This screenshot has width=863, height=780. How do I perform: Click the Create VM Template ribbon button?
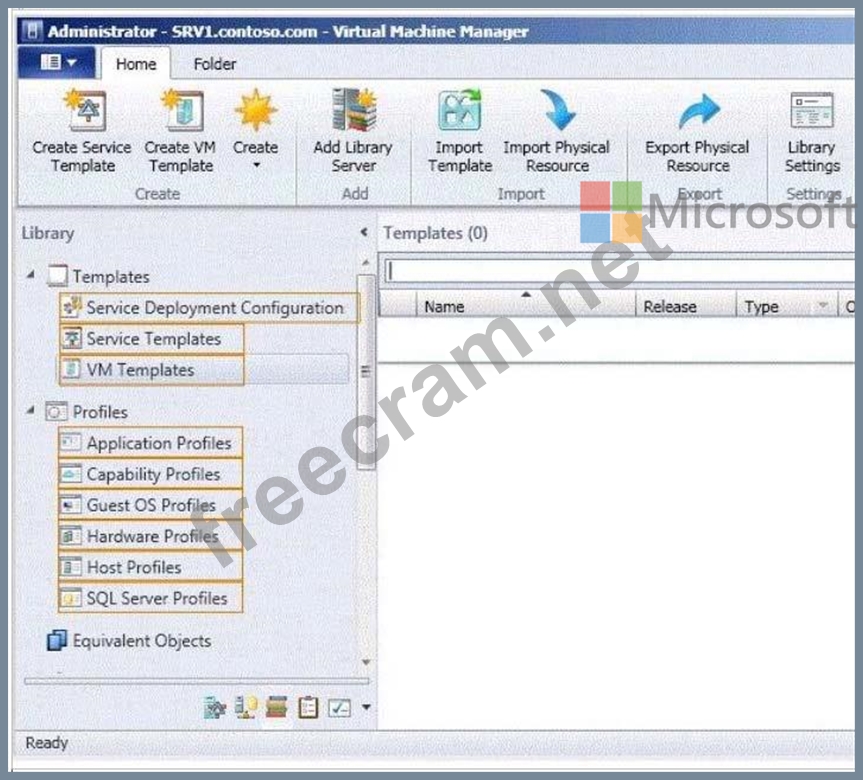pos(181,132)
